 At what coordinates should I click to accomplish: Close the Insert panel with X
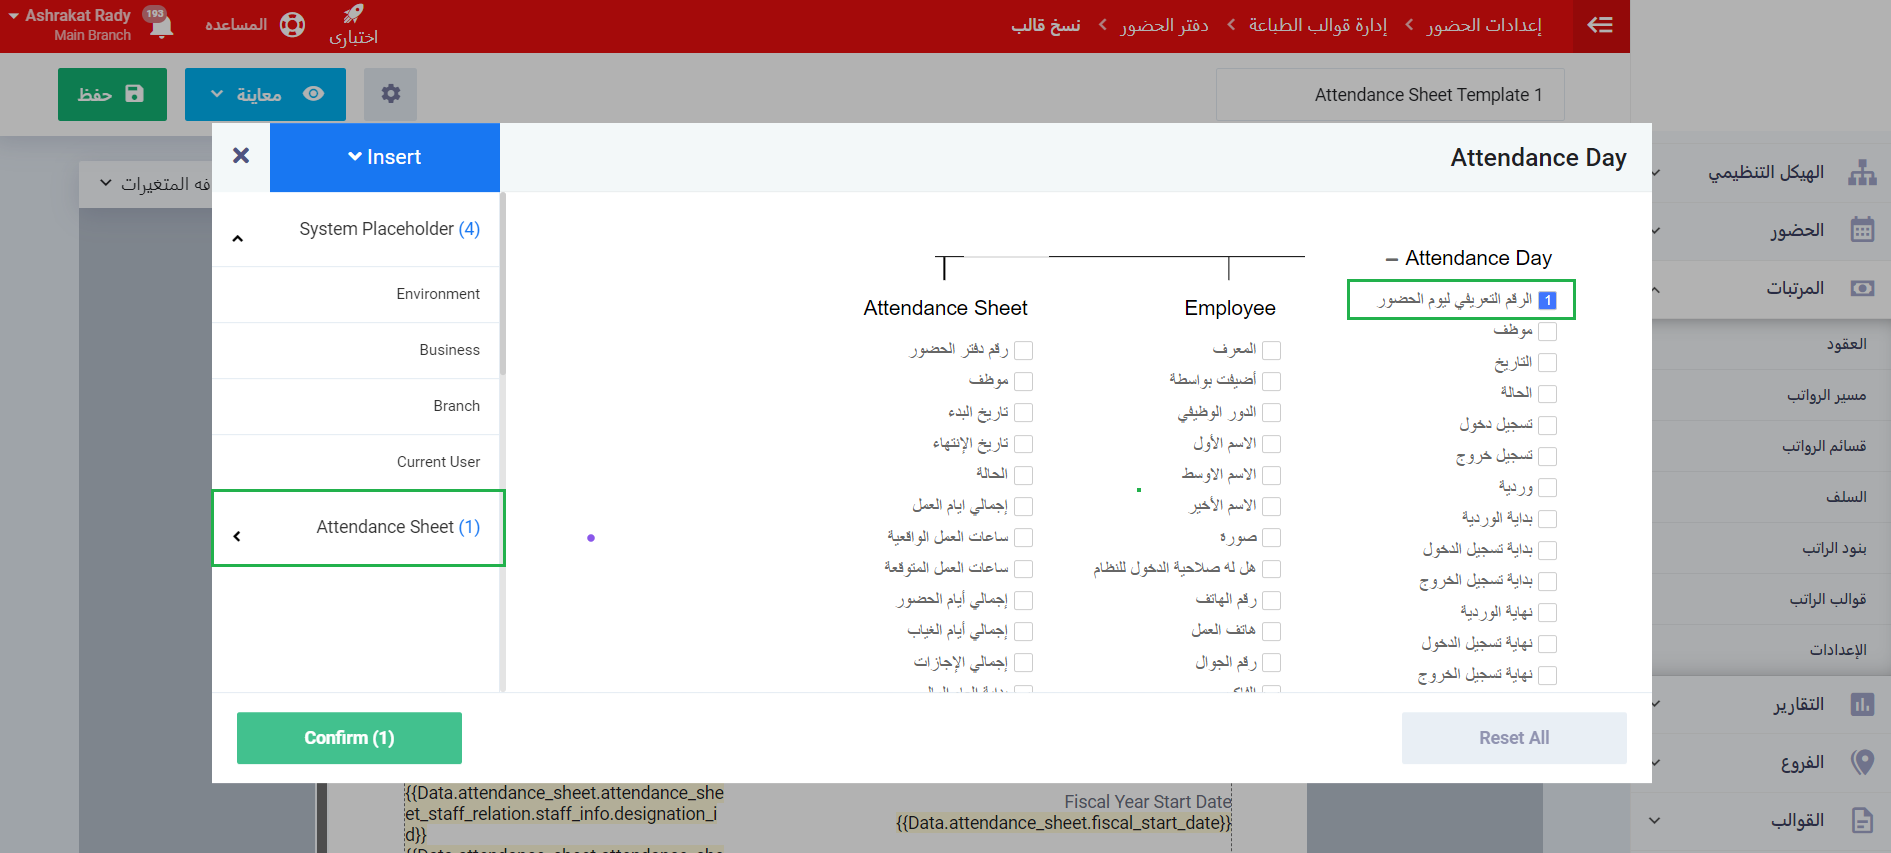click(241, 156)
